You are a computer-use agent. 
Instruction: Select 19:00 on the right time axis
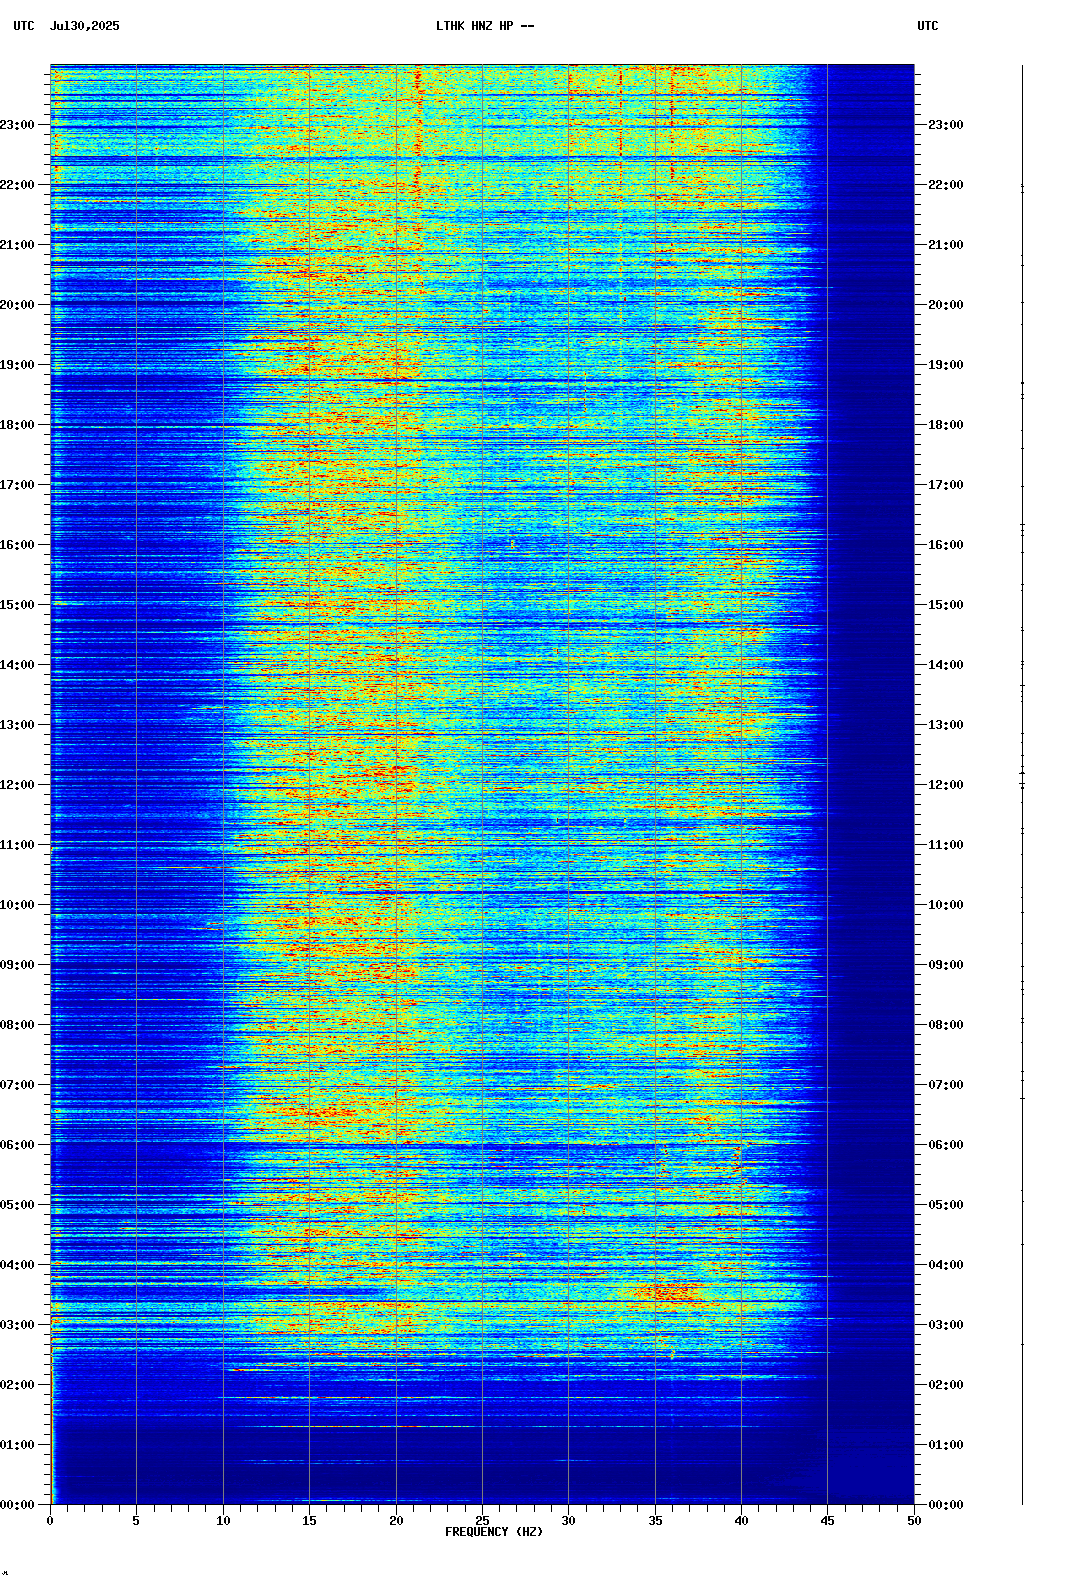946,365
